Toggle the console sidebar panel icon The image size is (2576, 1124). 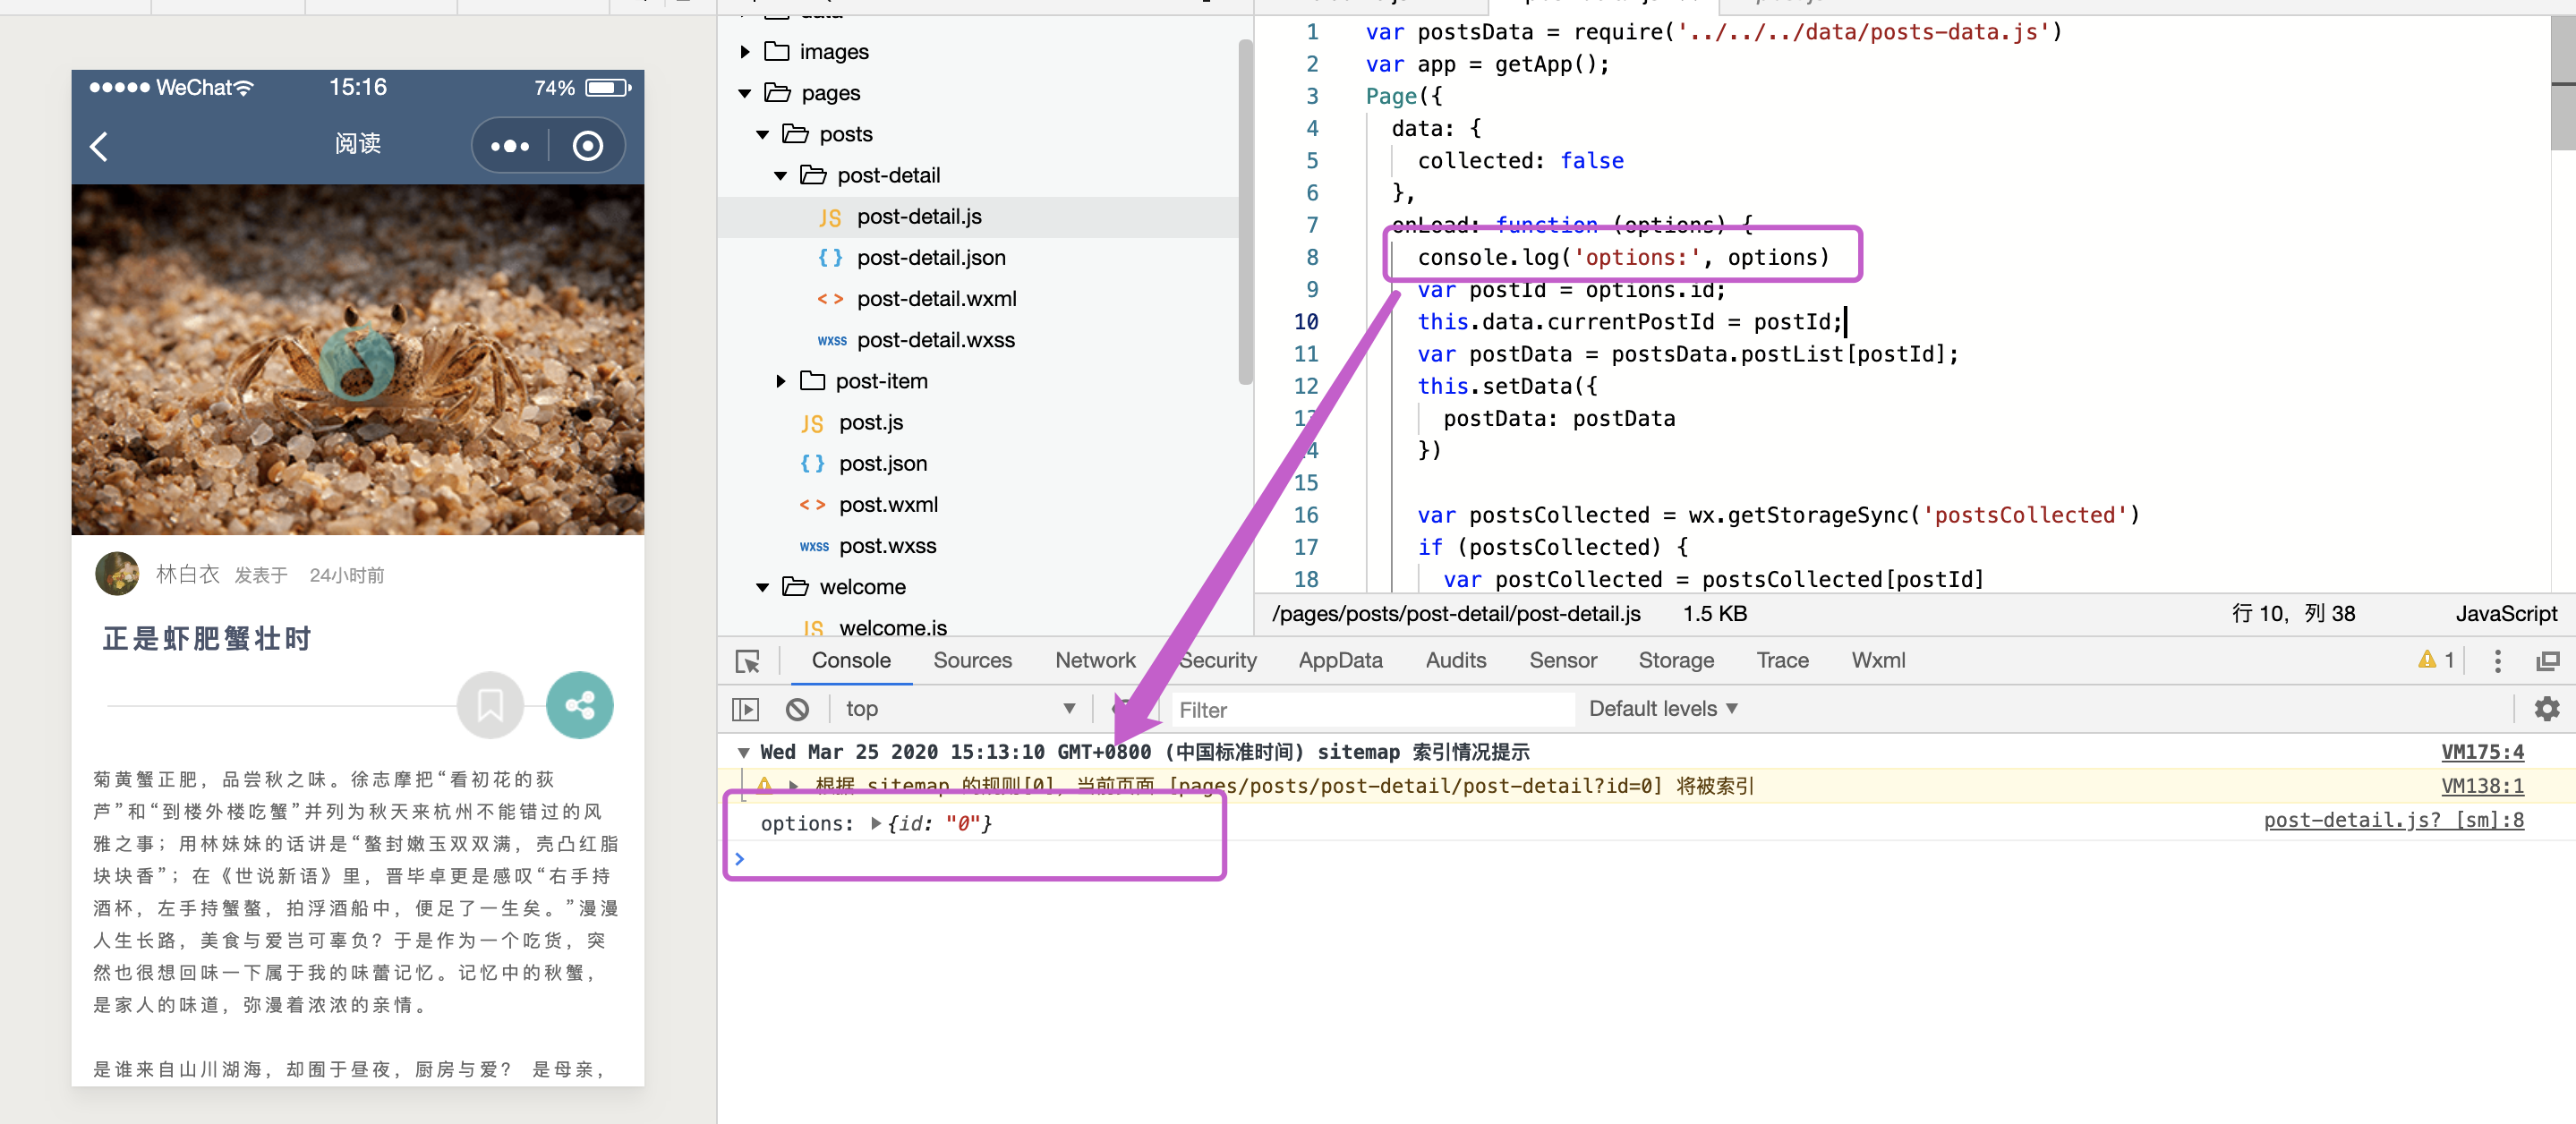(746, 709)
